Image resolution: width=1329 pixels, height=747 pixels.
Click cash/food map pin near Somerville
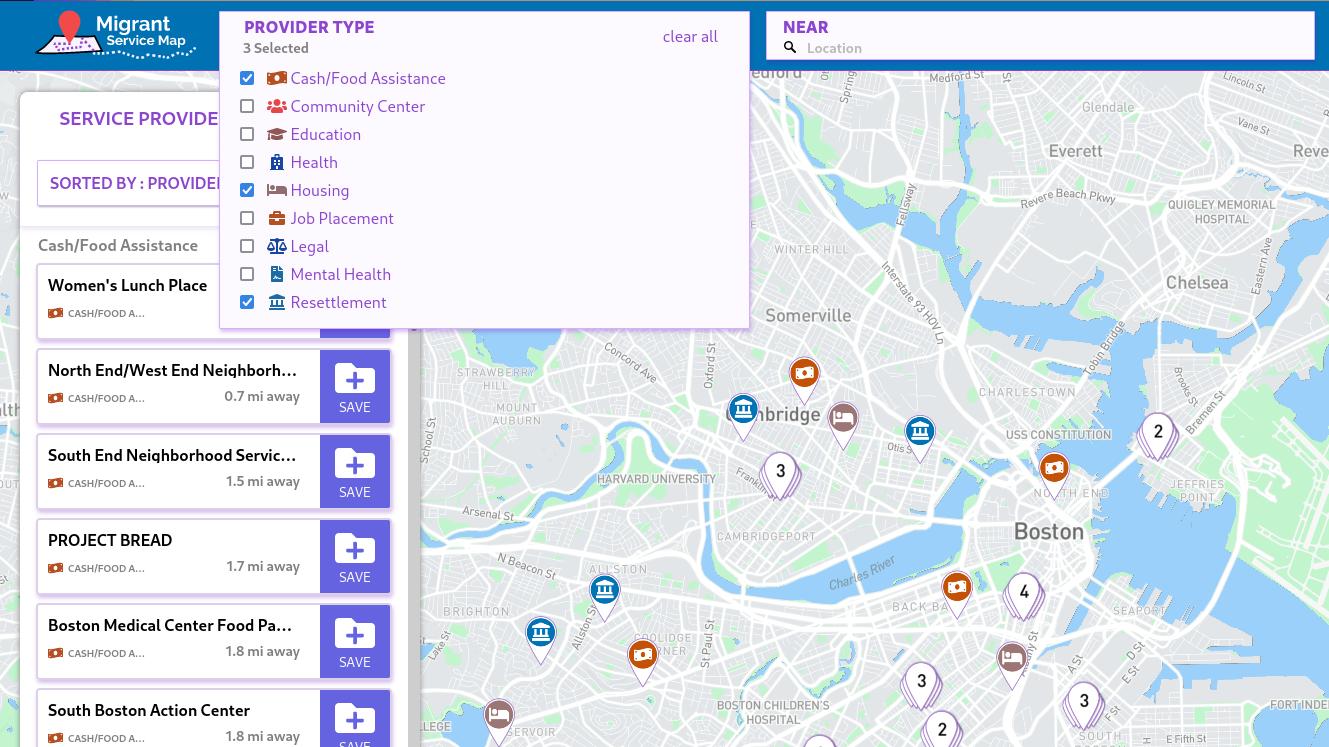tap(804, 378)
